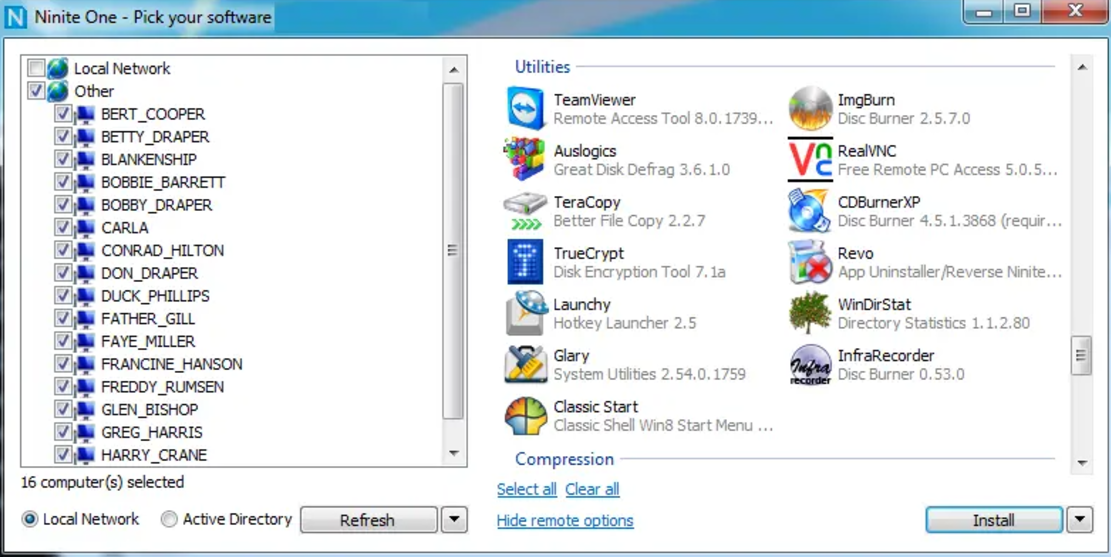
Task: Choose the Glary utilities icon
Action: point(526,364)
